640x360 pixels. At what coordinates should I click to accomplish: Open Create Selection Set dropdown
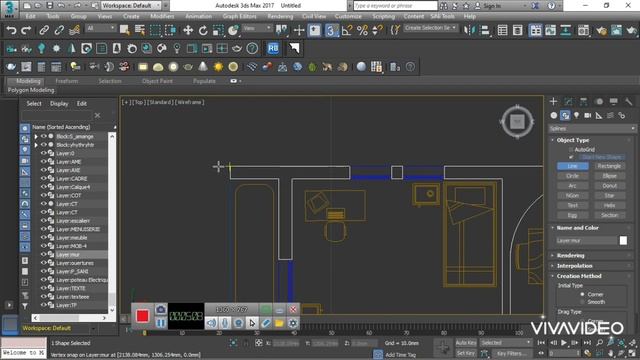[x=431, y=28]
